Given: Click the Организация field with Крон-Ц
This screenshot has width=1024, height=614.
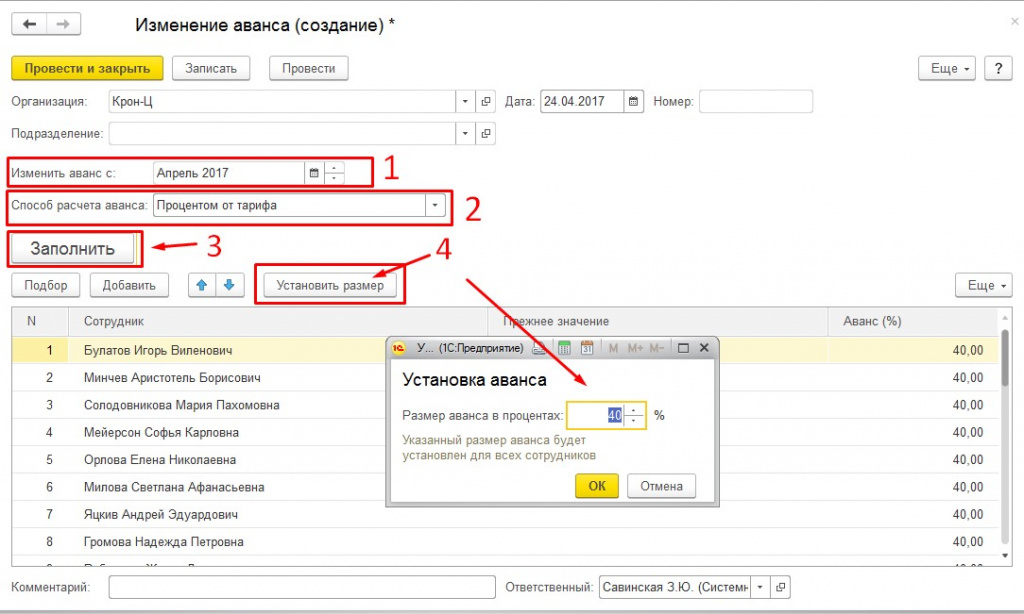Looking at the screenshot, I should click(282, 101).
